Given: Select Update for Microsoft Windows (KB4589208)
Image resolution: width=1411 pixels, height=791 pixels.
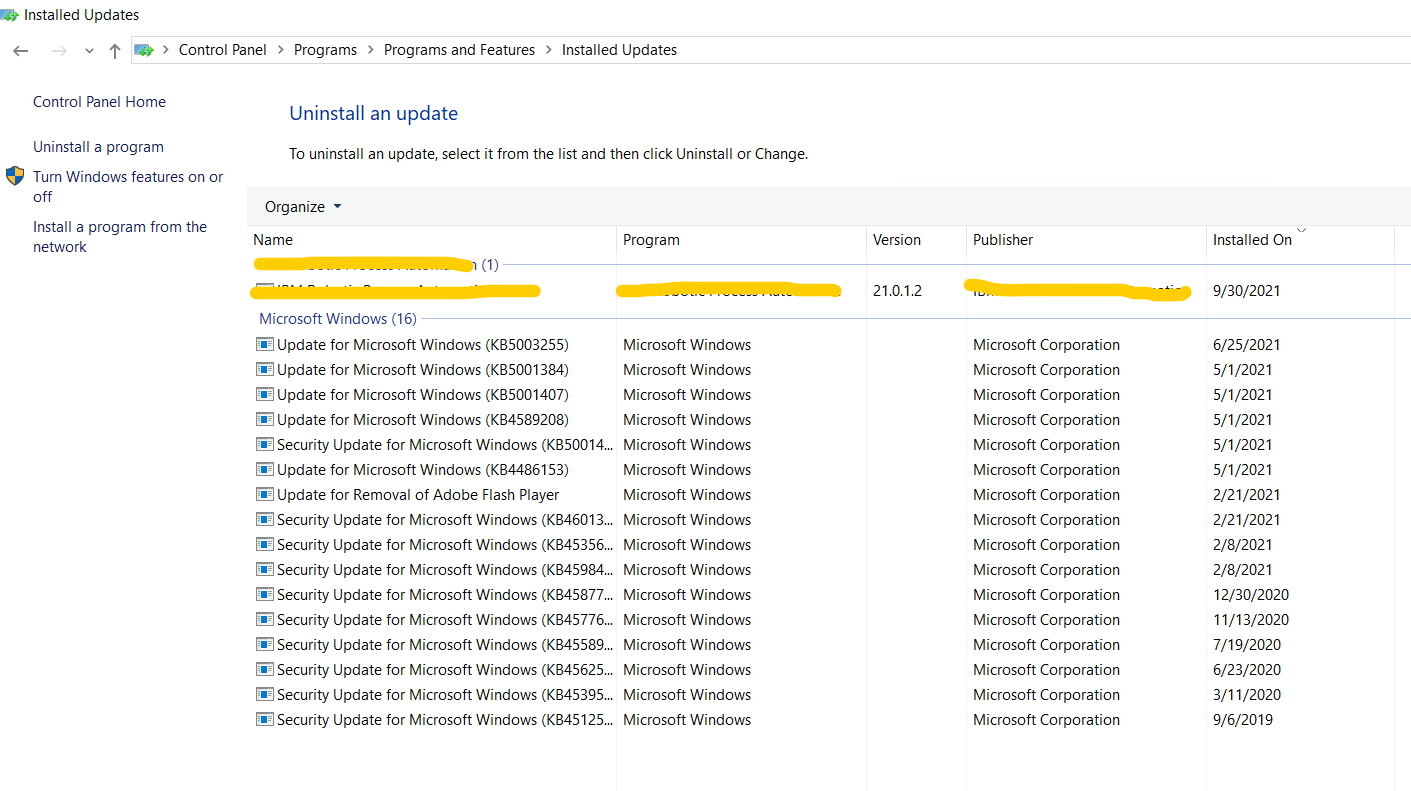Looking at the screenshot, I should pos(423,420).
